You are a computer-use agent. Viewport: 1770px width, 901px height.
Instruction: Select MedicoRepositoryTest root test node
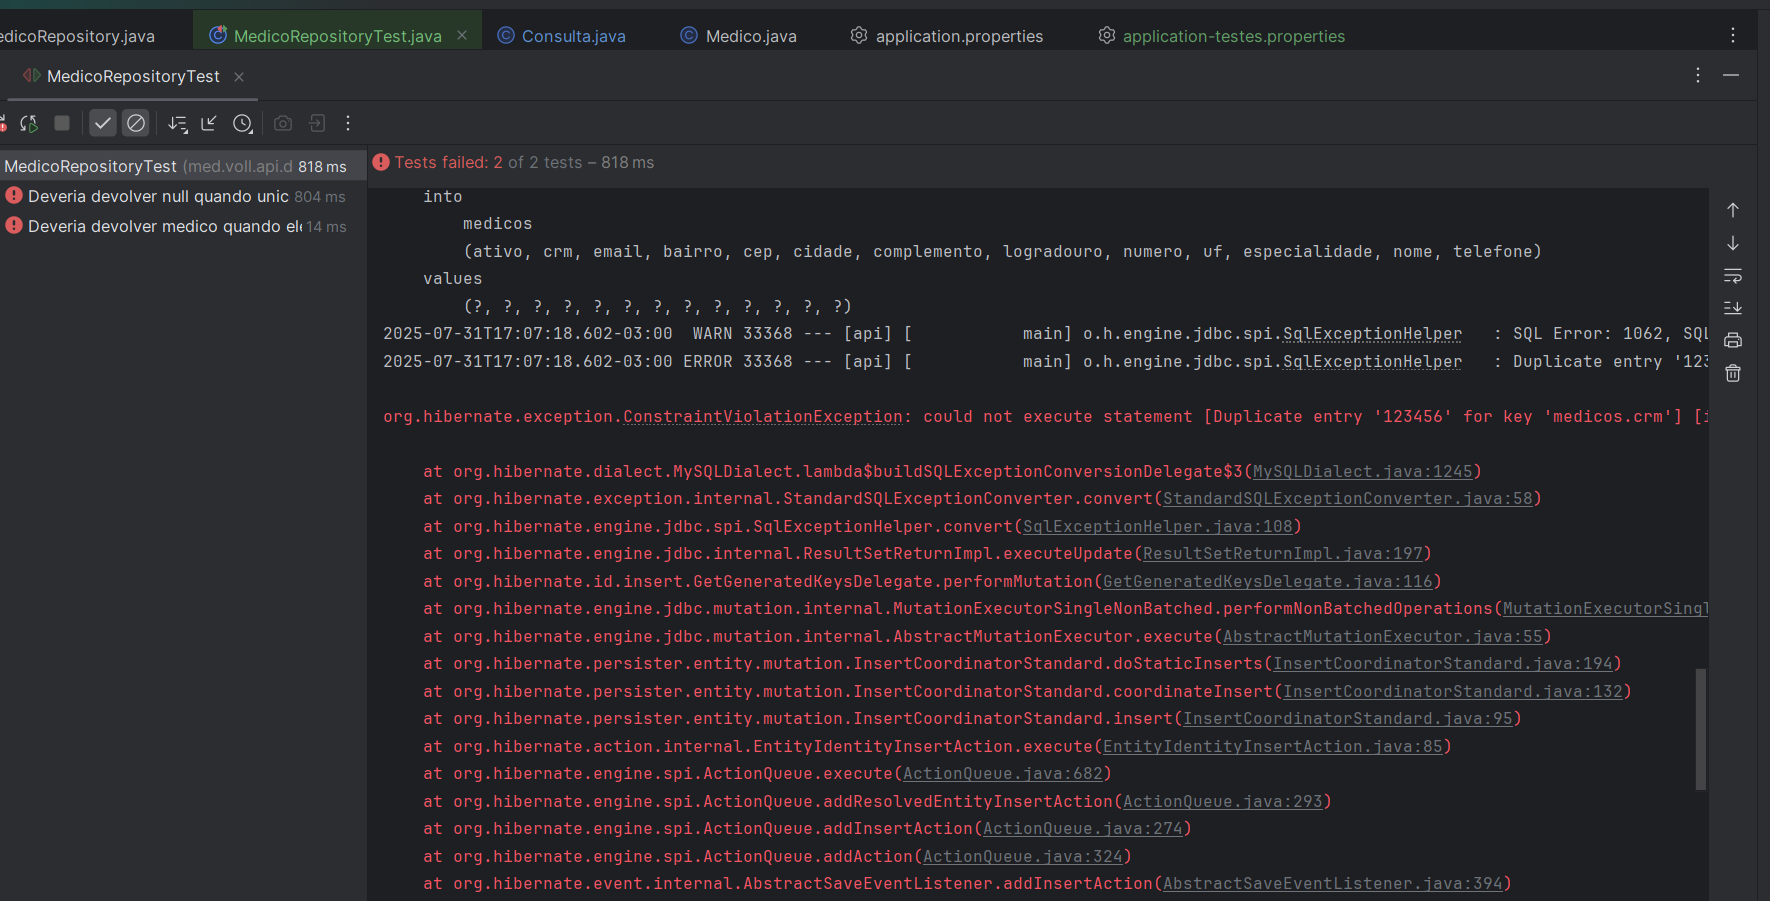point(183,166)
